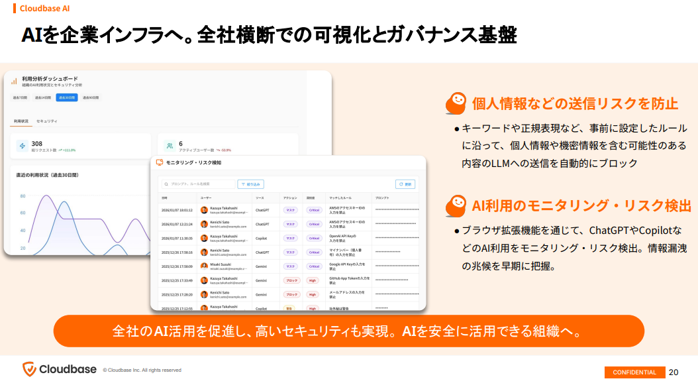This screenshot has width=698, height=389.
Task: Click the ChatGPT cell in the マイナンバー row
Action: coord(262,252)
